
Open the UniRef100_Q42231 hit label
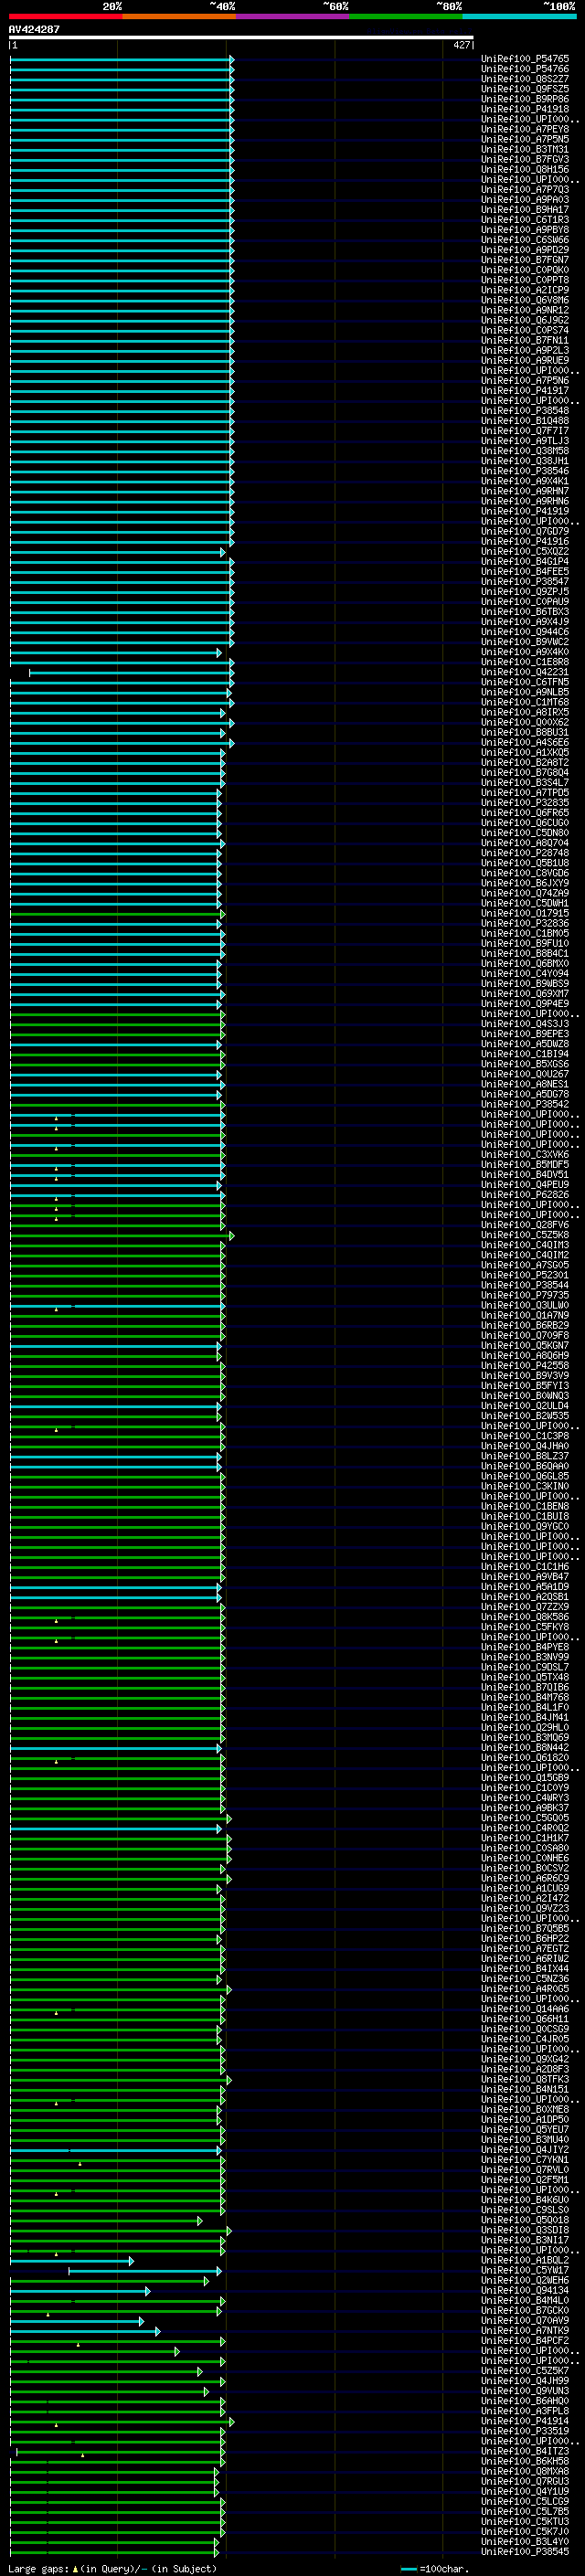(525, 672)
